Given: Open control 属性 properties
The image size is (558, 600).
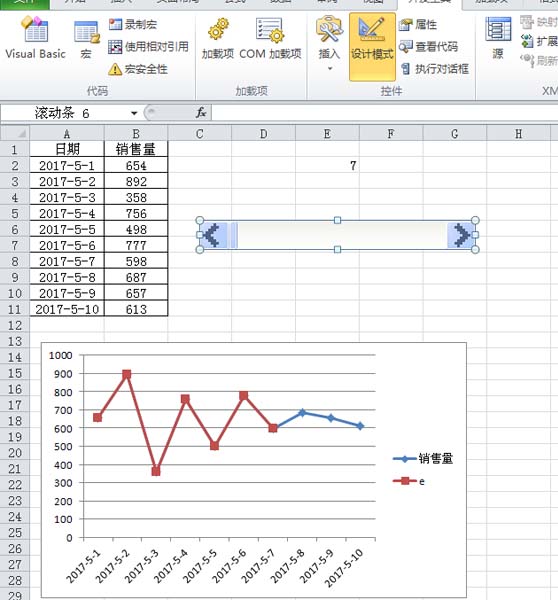Looking at the screenshot, I should 418,25.
